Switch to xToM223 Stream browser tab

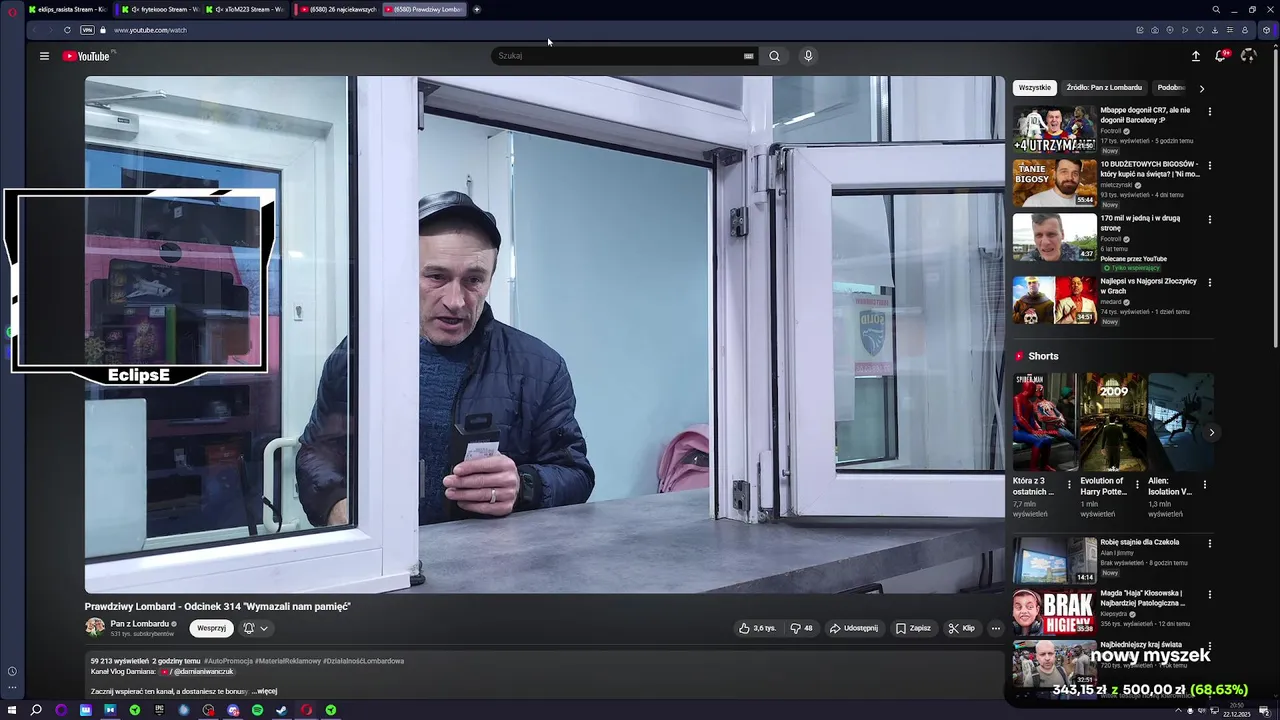click(x=245, y=9)
